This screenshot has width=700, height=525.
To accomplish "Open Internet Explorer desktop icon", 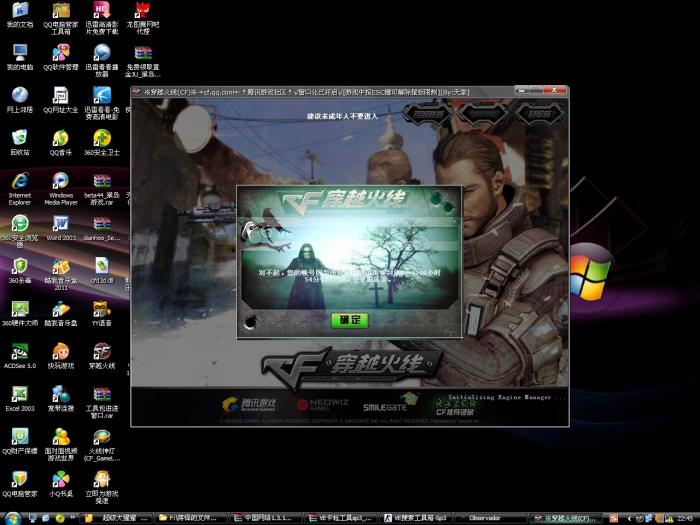I will (x=20, y=189).
